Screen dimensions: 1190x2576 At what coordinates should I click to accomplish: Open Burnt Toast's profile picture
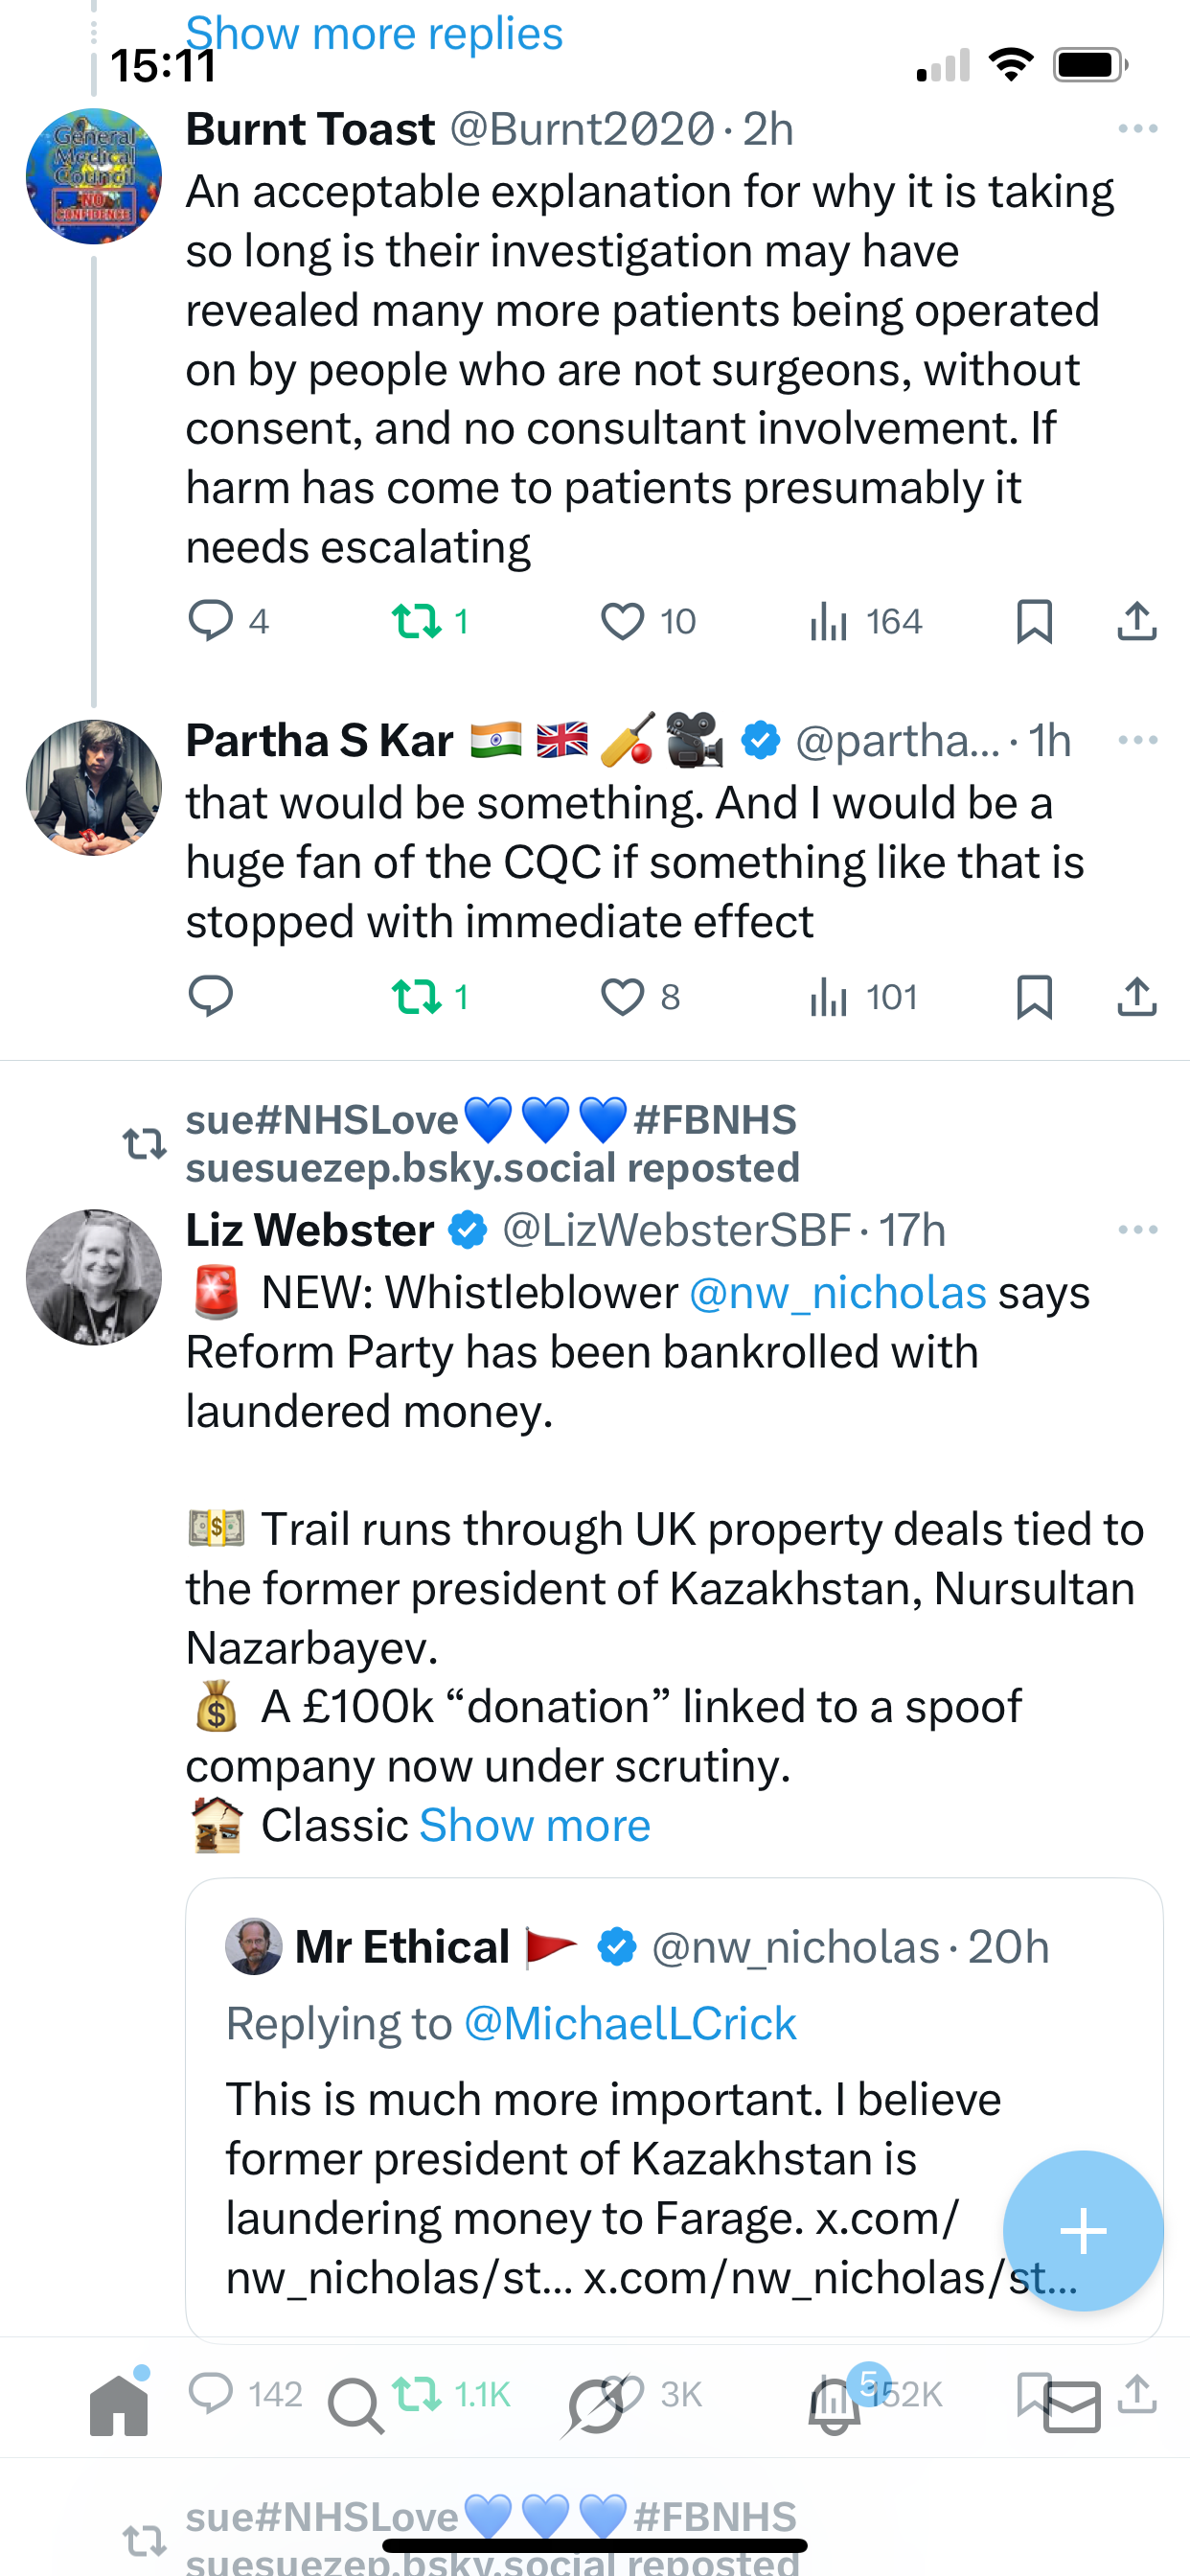click(94, 176)
